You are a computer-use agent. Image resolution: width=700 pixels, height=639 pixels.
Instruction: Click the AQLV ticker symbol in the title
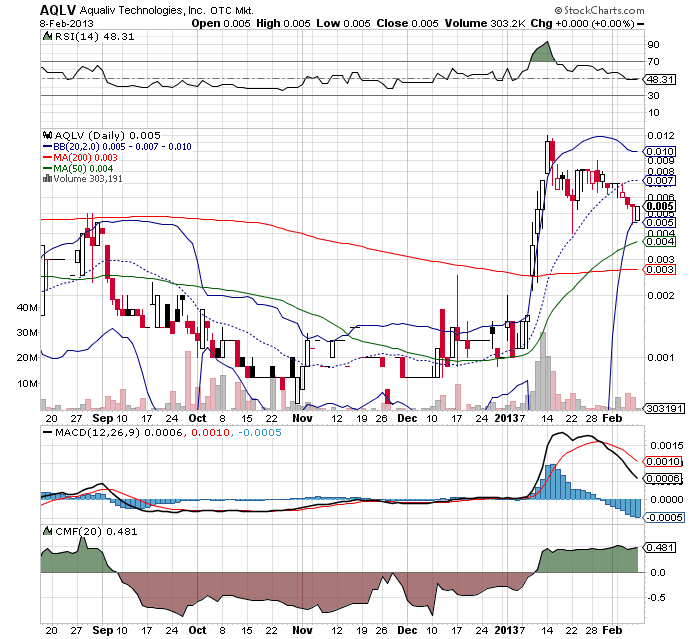tap(58, 10)
